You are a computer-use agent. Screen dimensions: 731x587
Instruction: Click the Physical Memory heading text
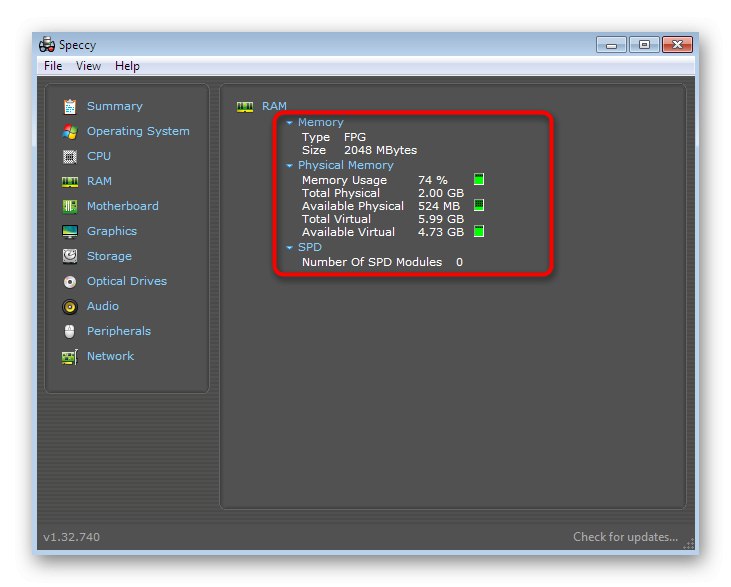pos(345,166)
